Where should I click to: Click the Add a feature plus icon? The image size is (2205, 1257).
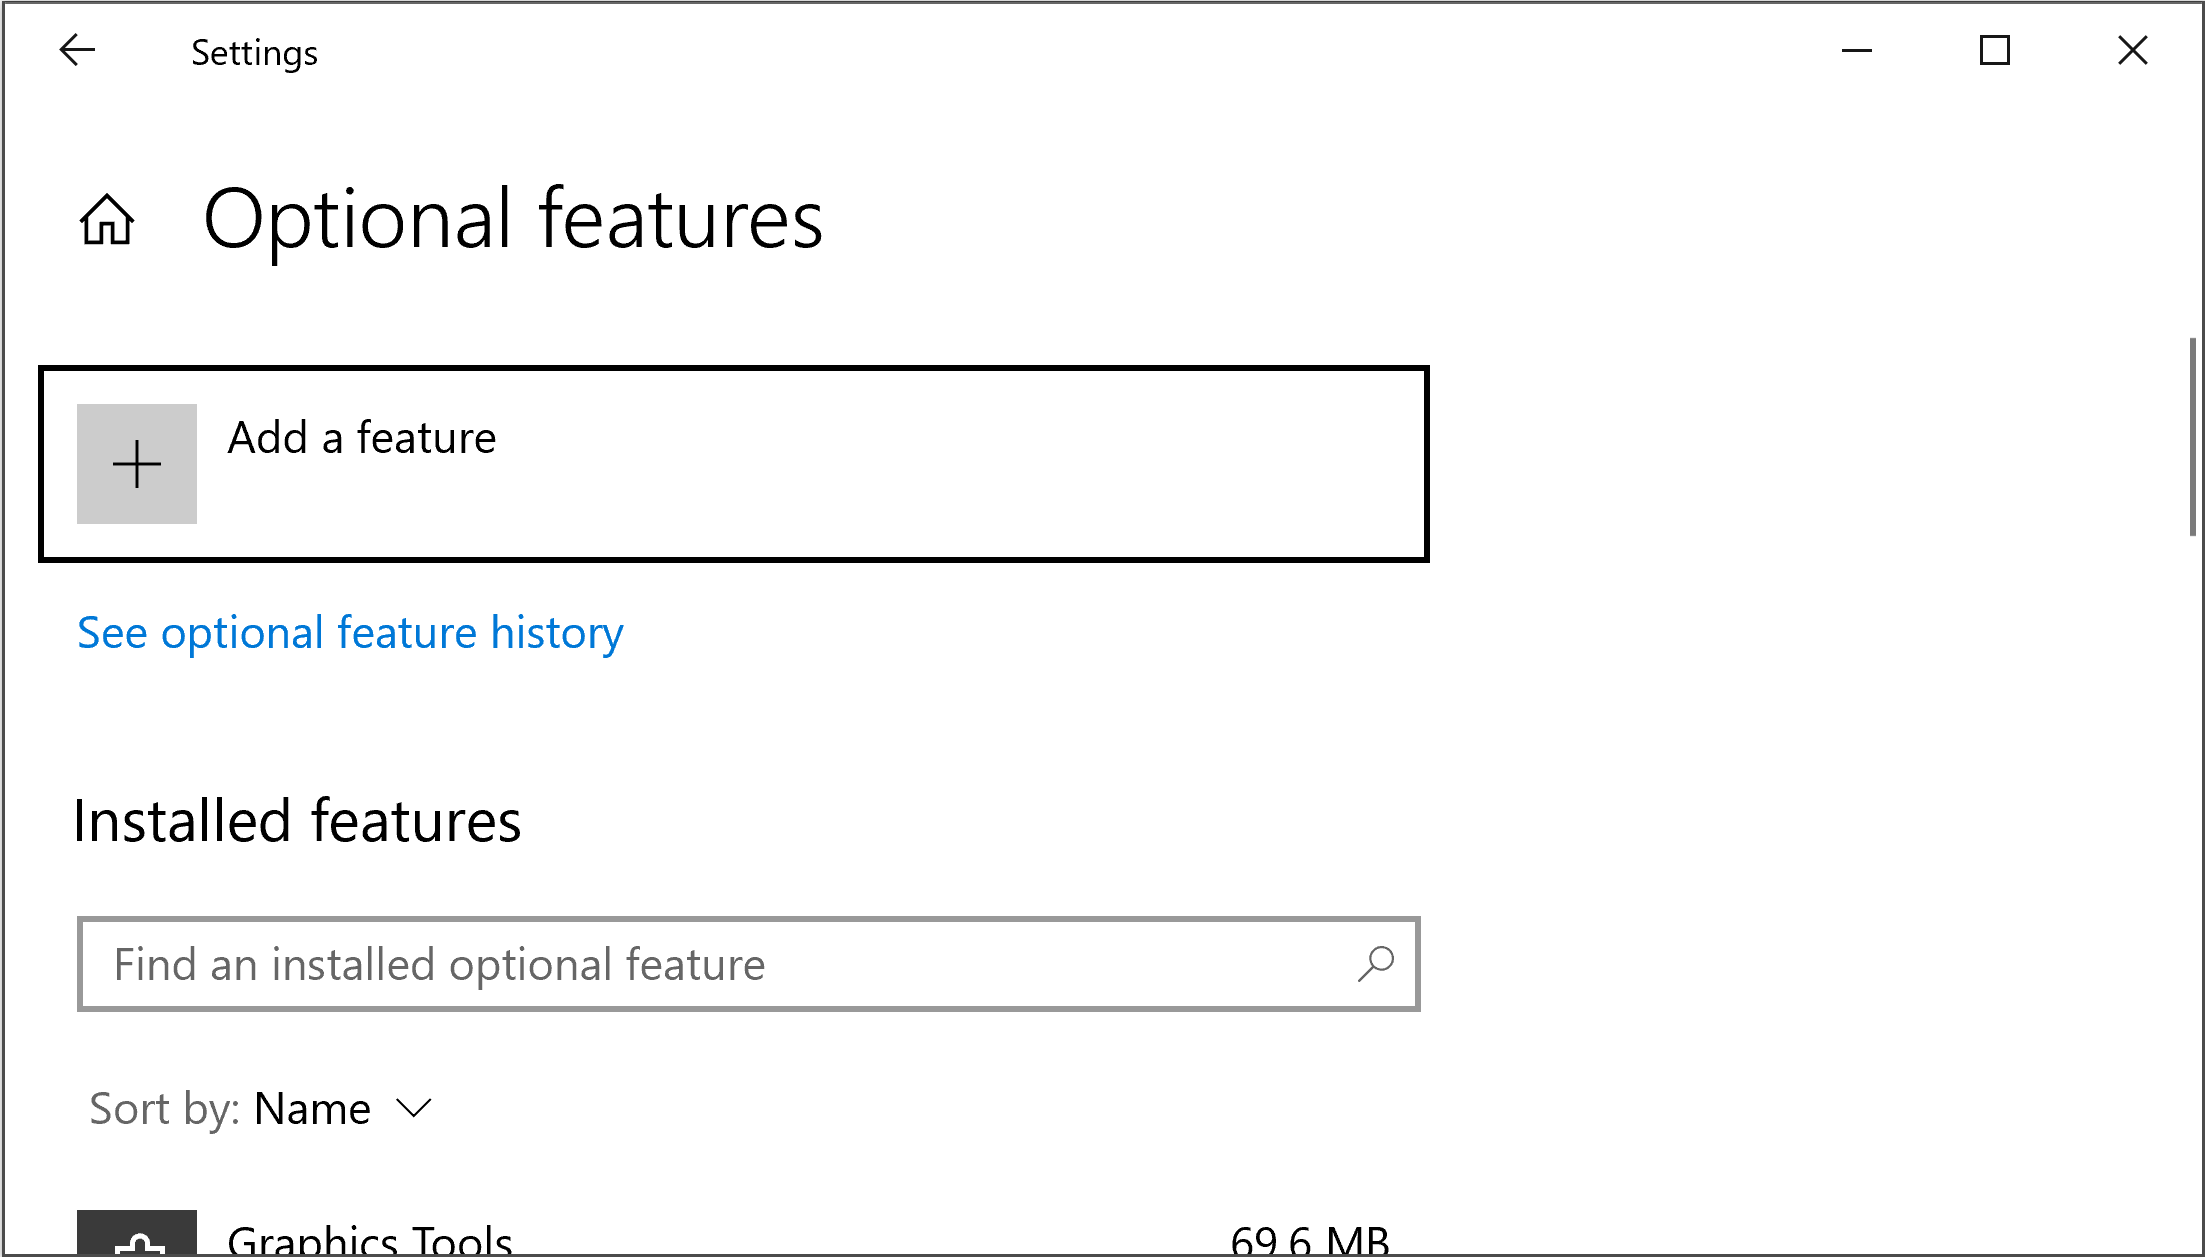coord(136,465)
